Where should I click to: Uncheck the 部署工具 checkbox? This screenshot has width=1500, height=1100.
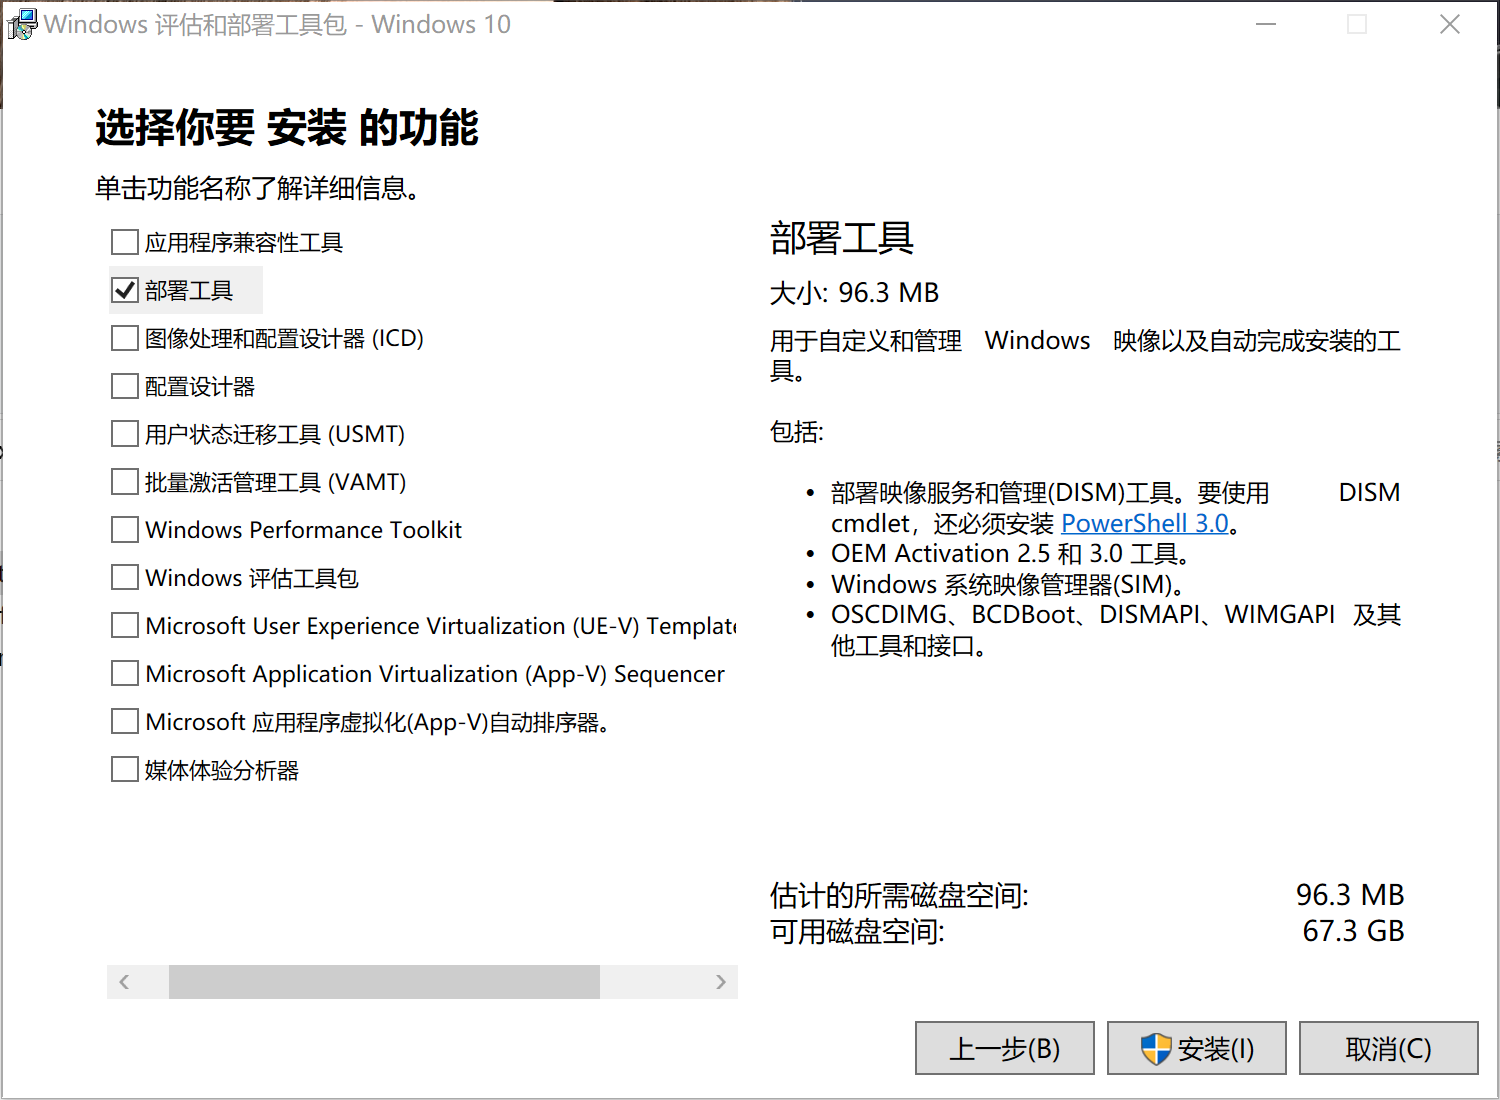pyautogui.click(x=125, y=291)
